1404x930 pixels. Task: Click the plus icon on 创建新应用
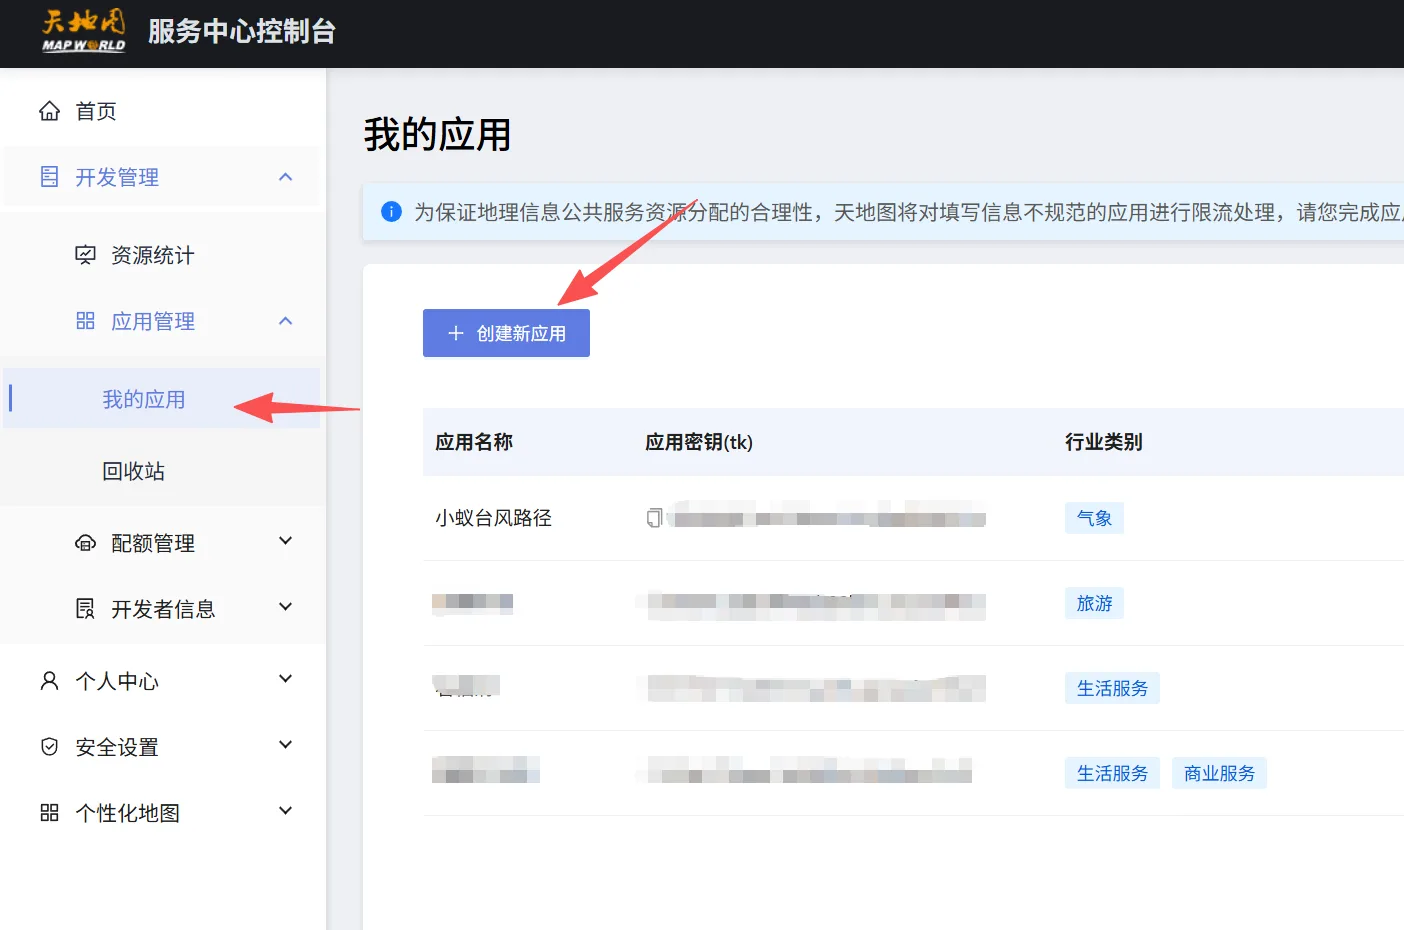pyautogui.click(x=456, y=333)
